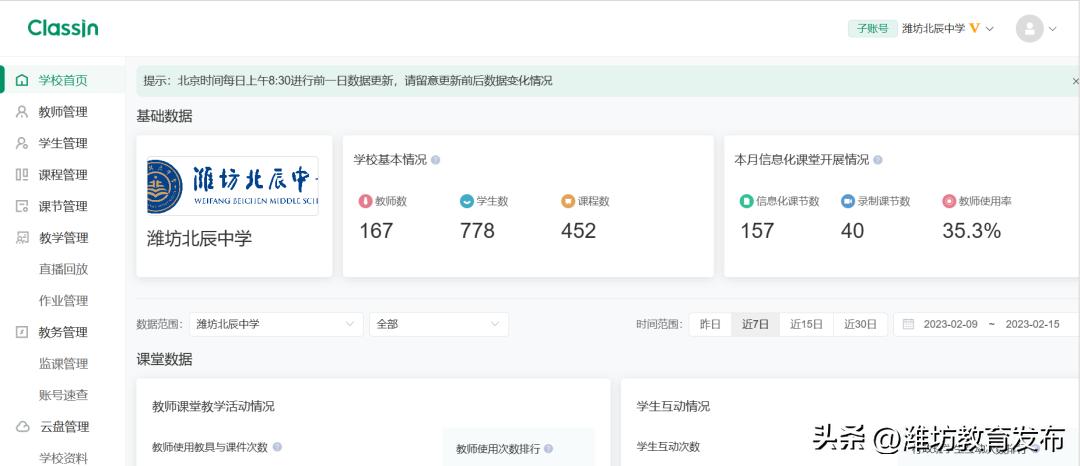Click the home icon beside 学校首页

pyautogui.click(x=22, y=81)
